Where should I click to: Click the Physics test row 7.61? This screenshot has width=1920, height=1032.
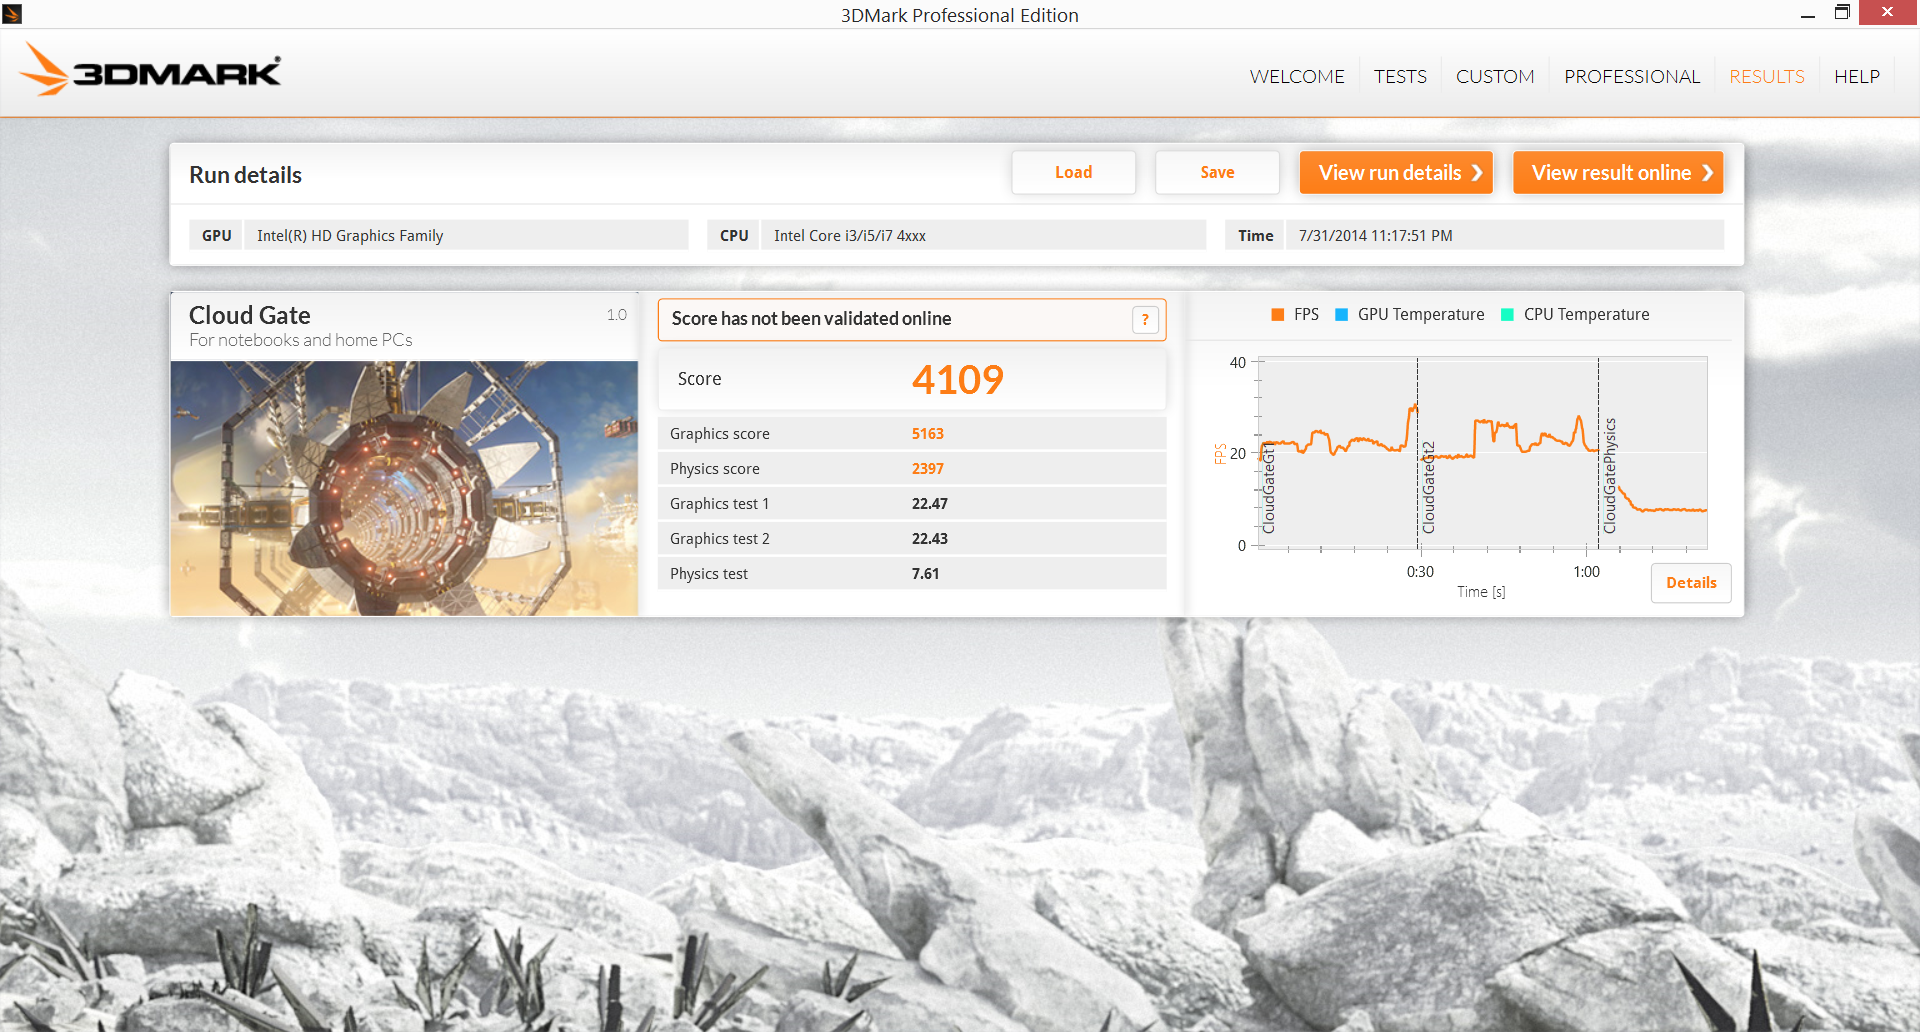tap(912, 573)
